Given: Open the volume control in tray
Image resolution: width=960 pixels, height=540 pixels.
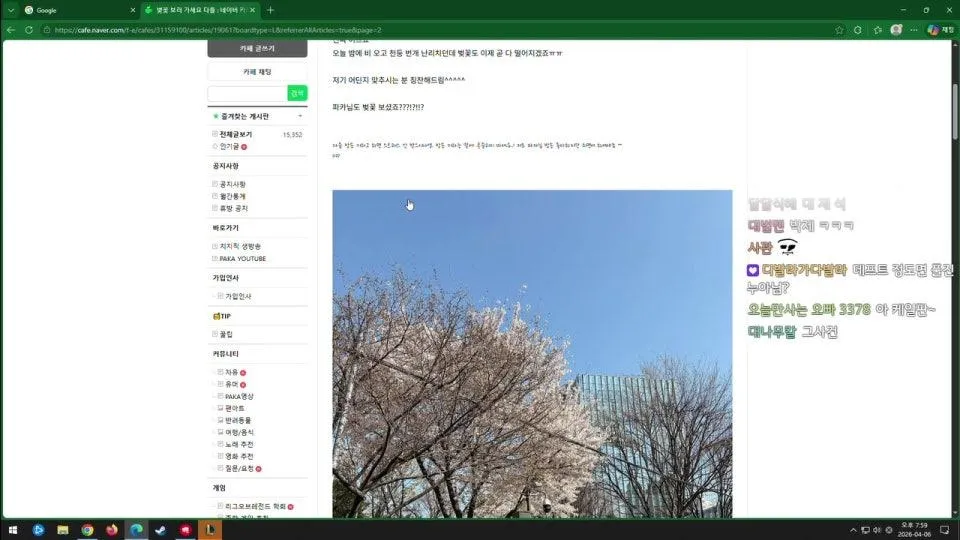Looking at the screenshot, I should 877,530.
